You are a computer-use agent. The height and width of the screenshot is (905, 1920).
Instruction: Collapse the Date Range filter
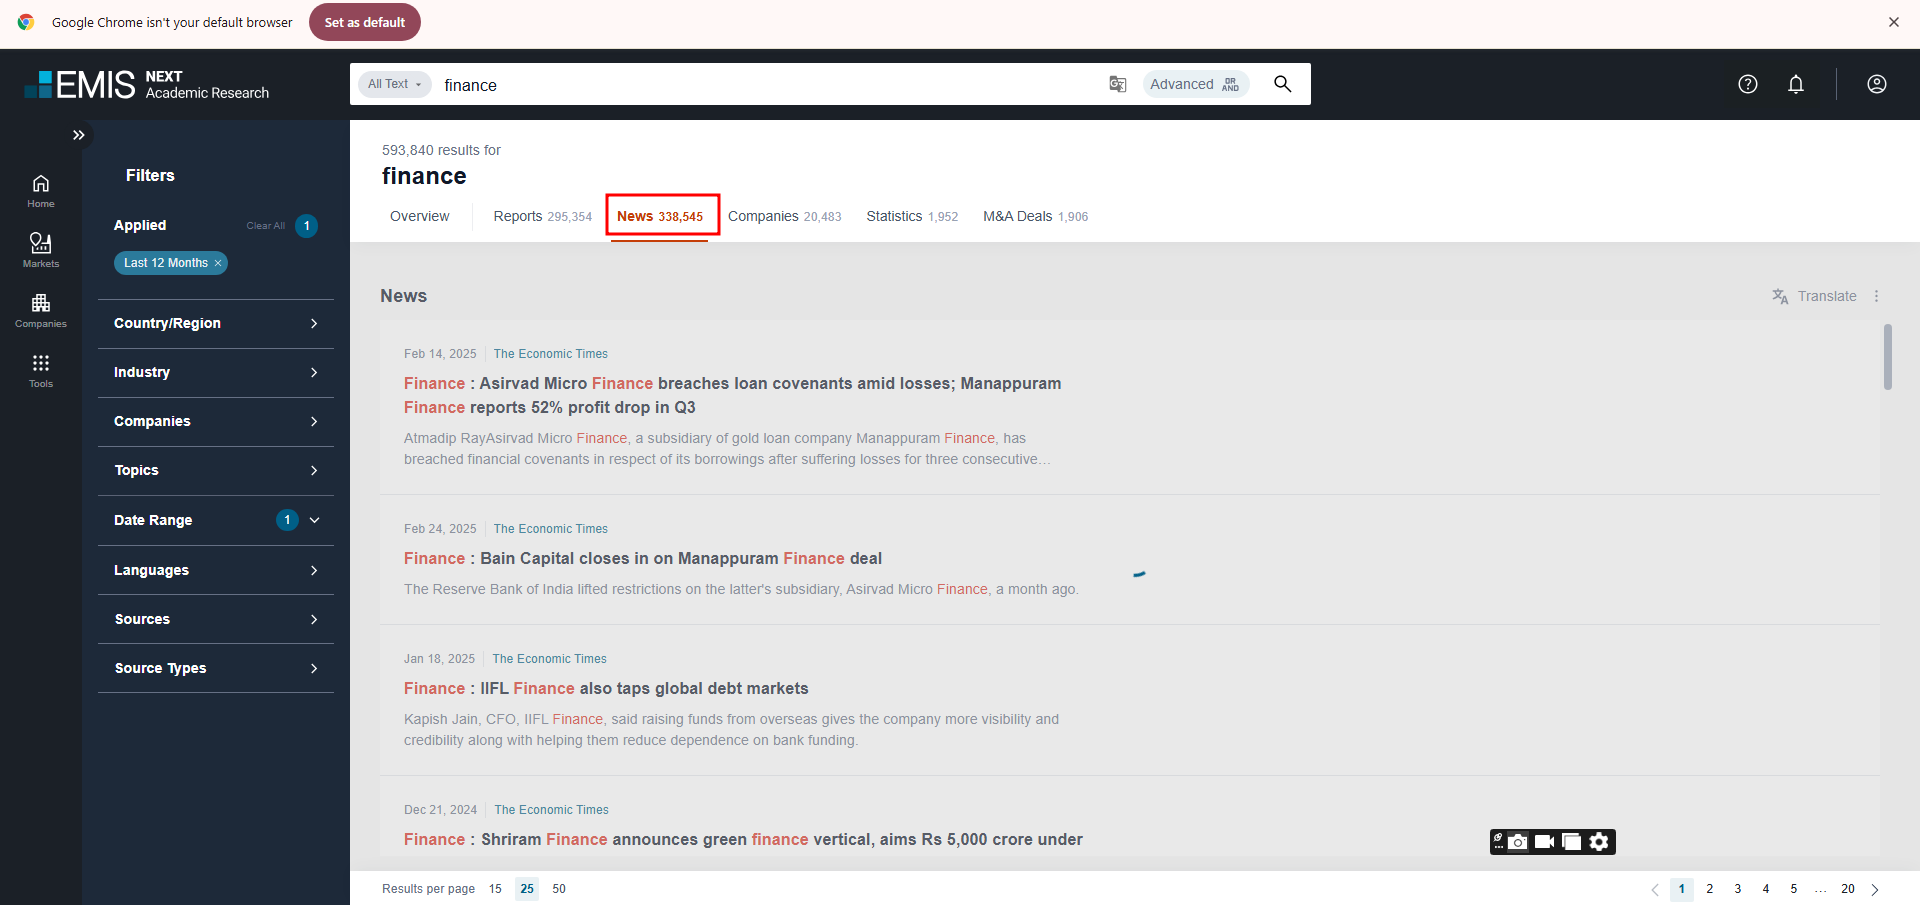[x=315, y=520]
